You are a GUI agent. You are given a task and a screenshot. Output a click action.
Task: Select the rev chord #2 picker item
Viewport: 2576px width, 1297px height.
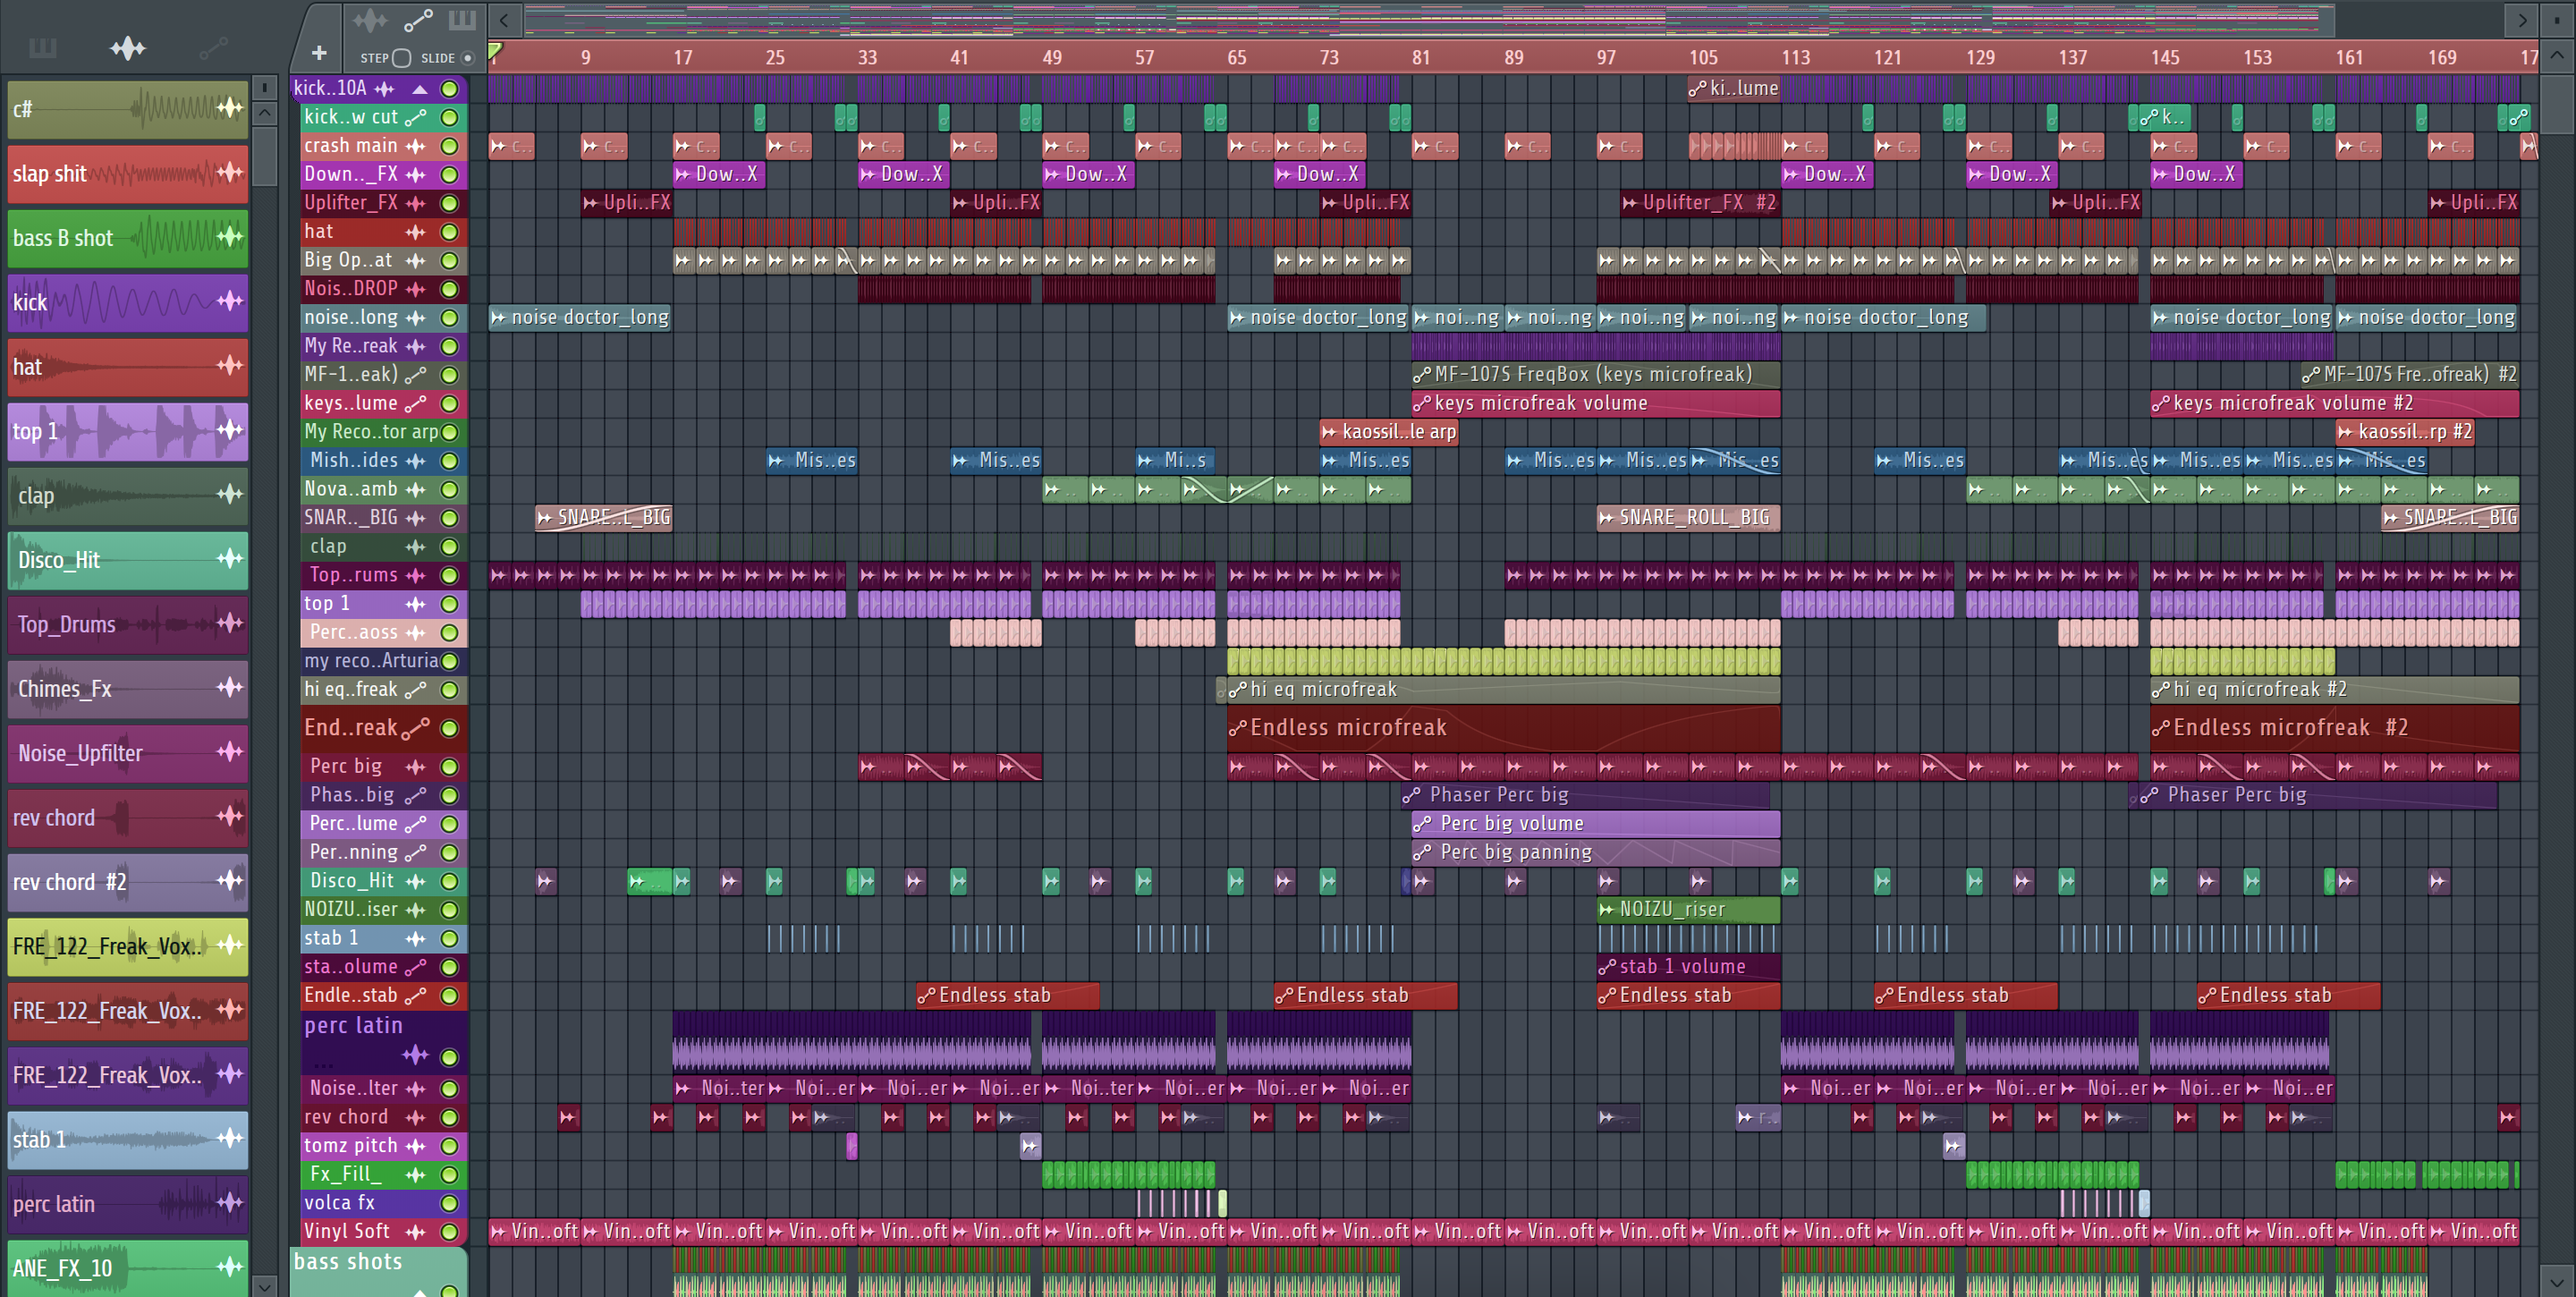127,882
